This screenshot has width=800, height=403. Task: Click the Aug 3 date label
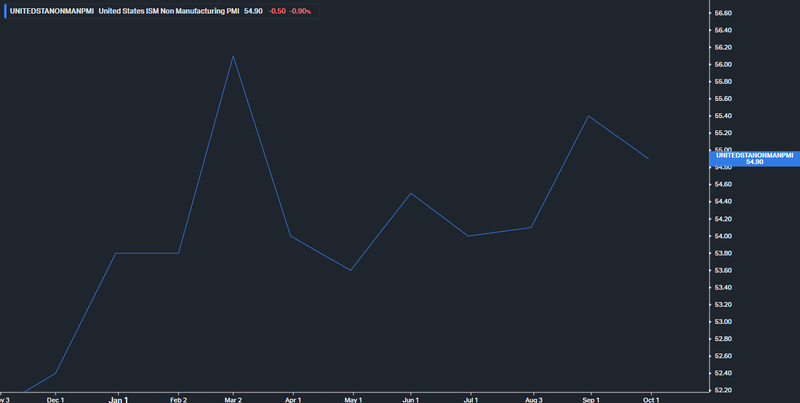tap(534, 400)
